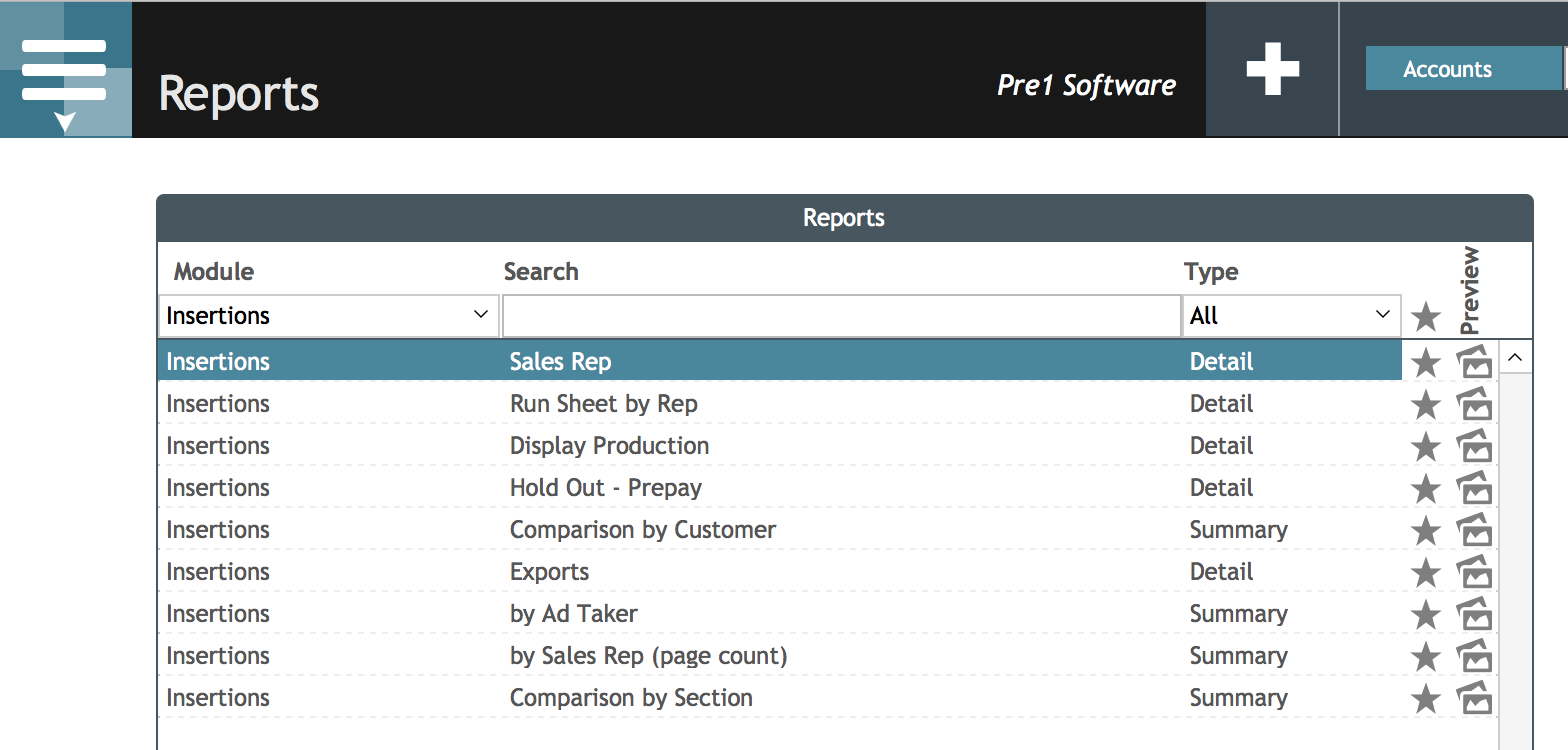
Task: Preview by Sales Rep (page count) report
Action: click(x=1474, y=656)
